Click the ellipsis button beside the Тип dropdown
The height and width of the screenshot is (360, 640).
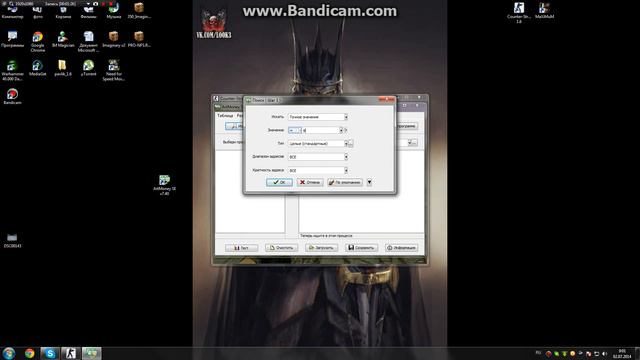pyautogui.click(x=351, y=144)
